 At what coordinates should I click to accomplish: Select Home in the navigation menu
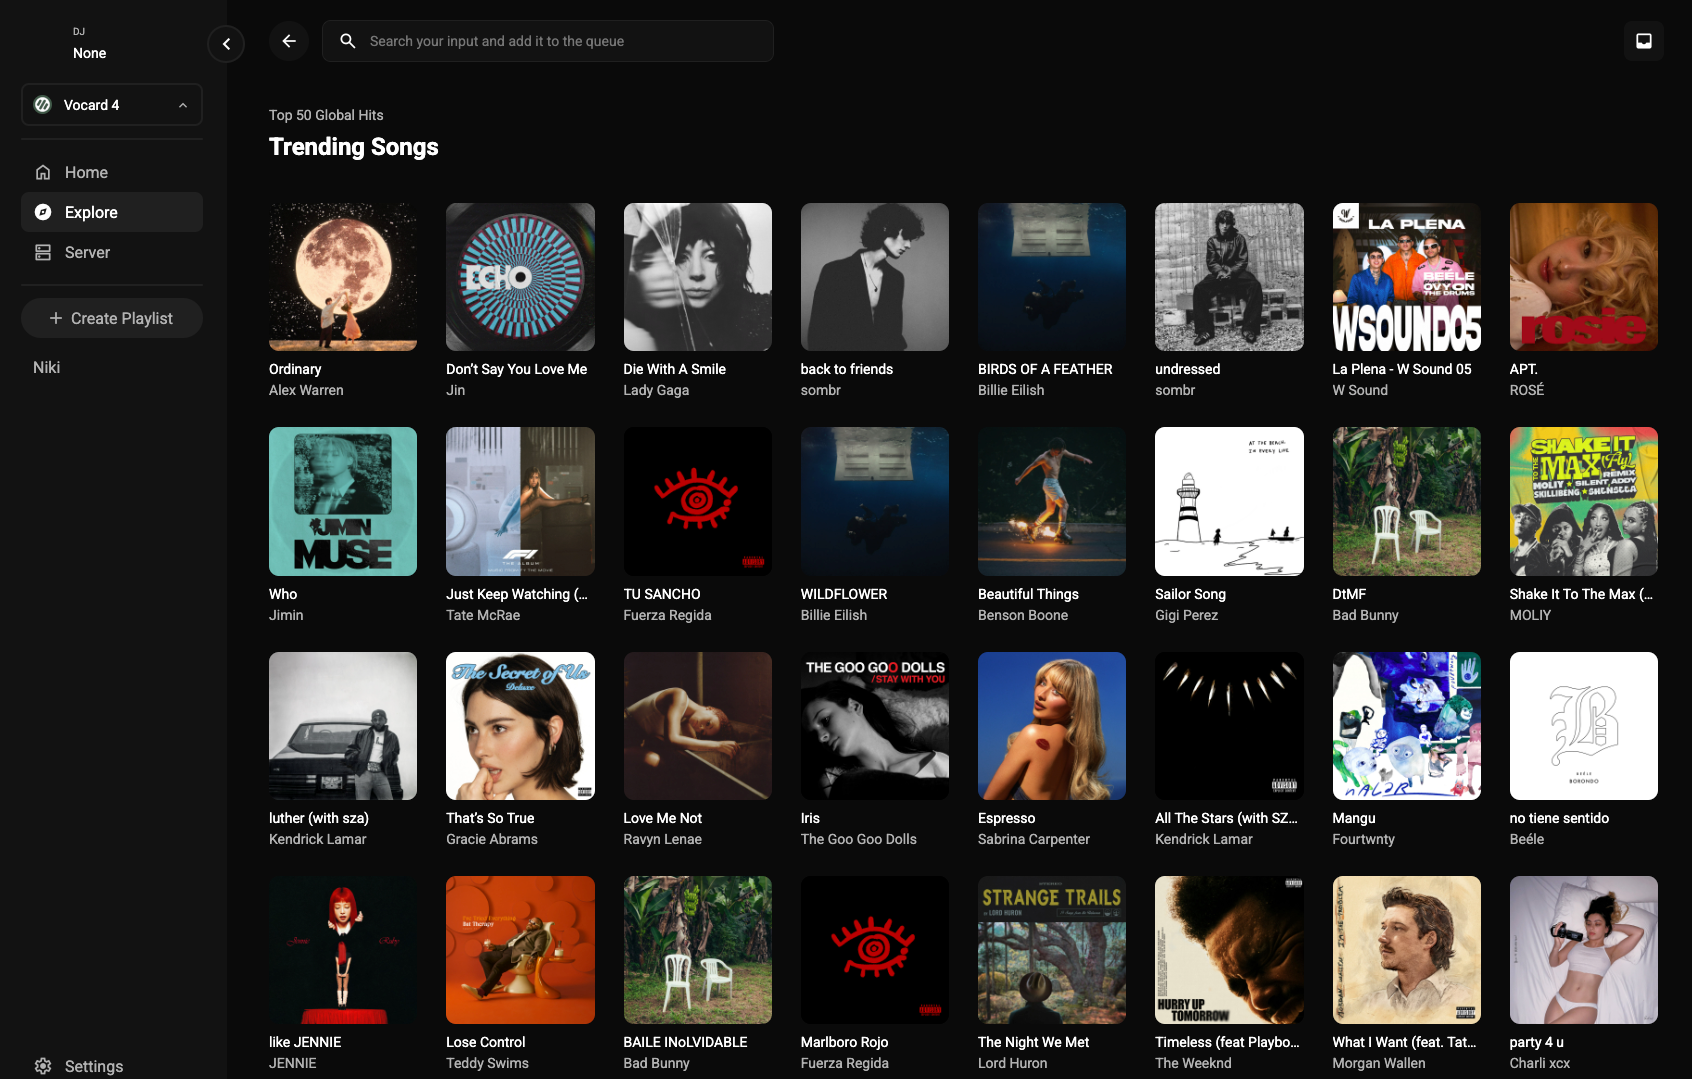pyautogui.click(x=86, y=172)
